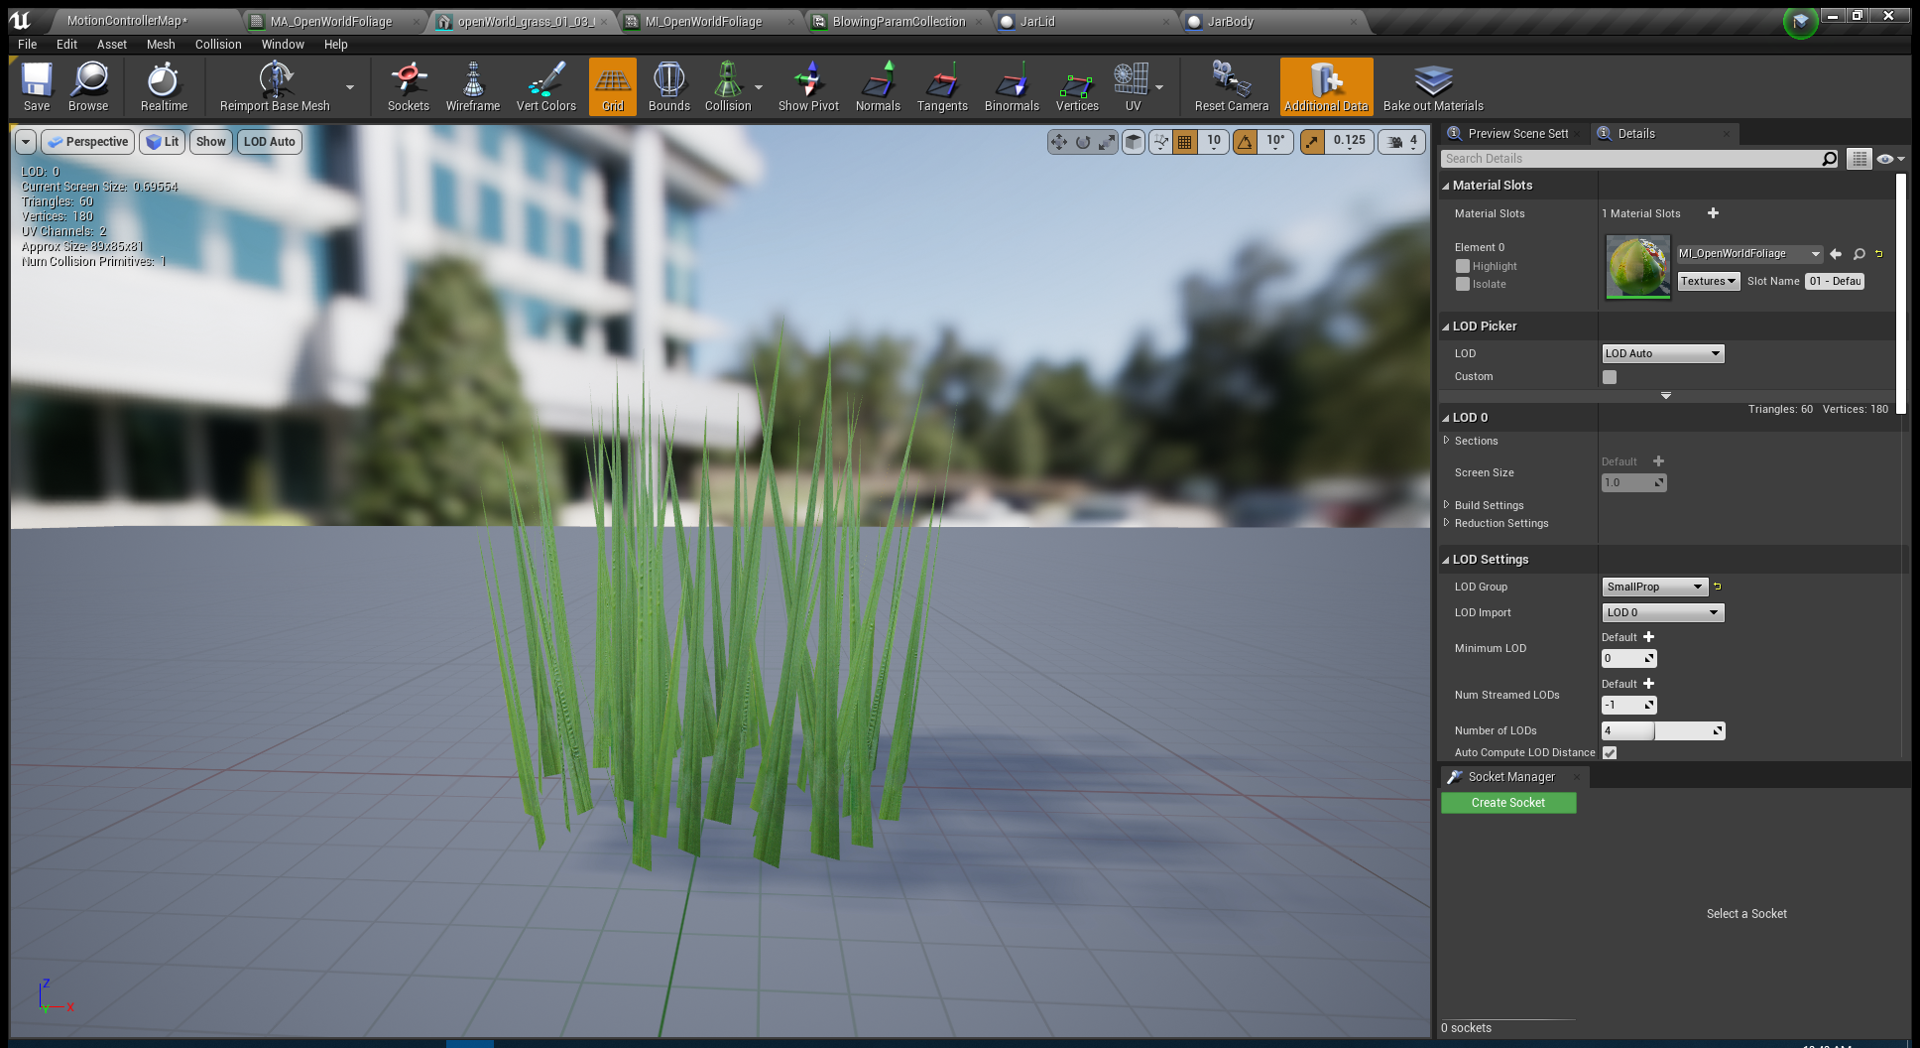Toggle Realtime viewport rendering
Viewport: 1920px width, 1048px height.
coord(163,86)
